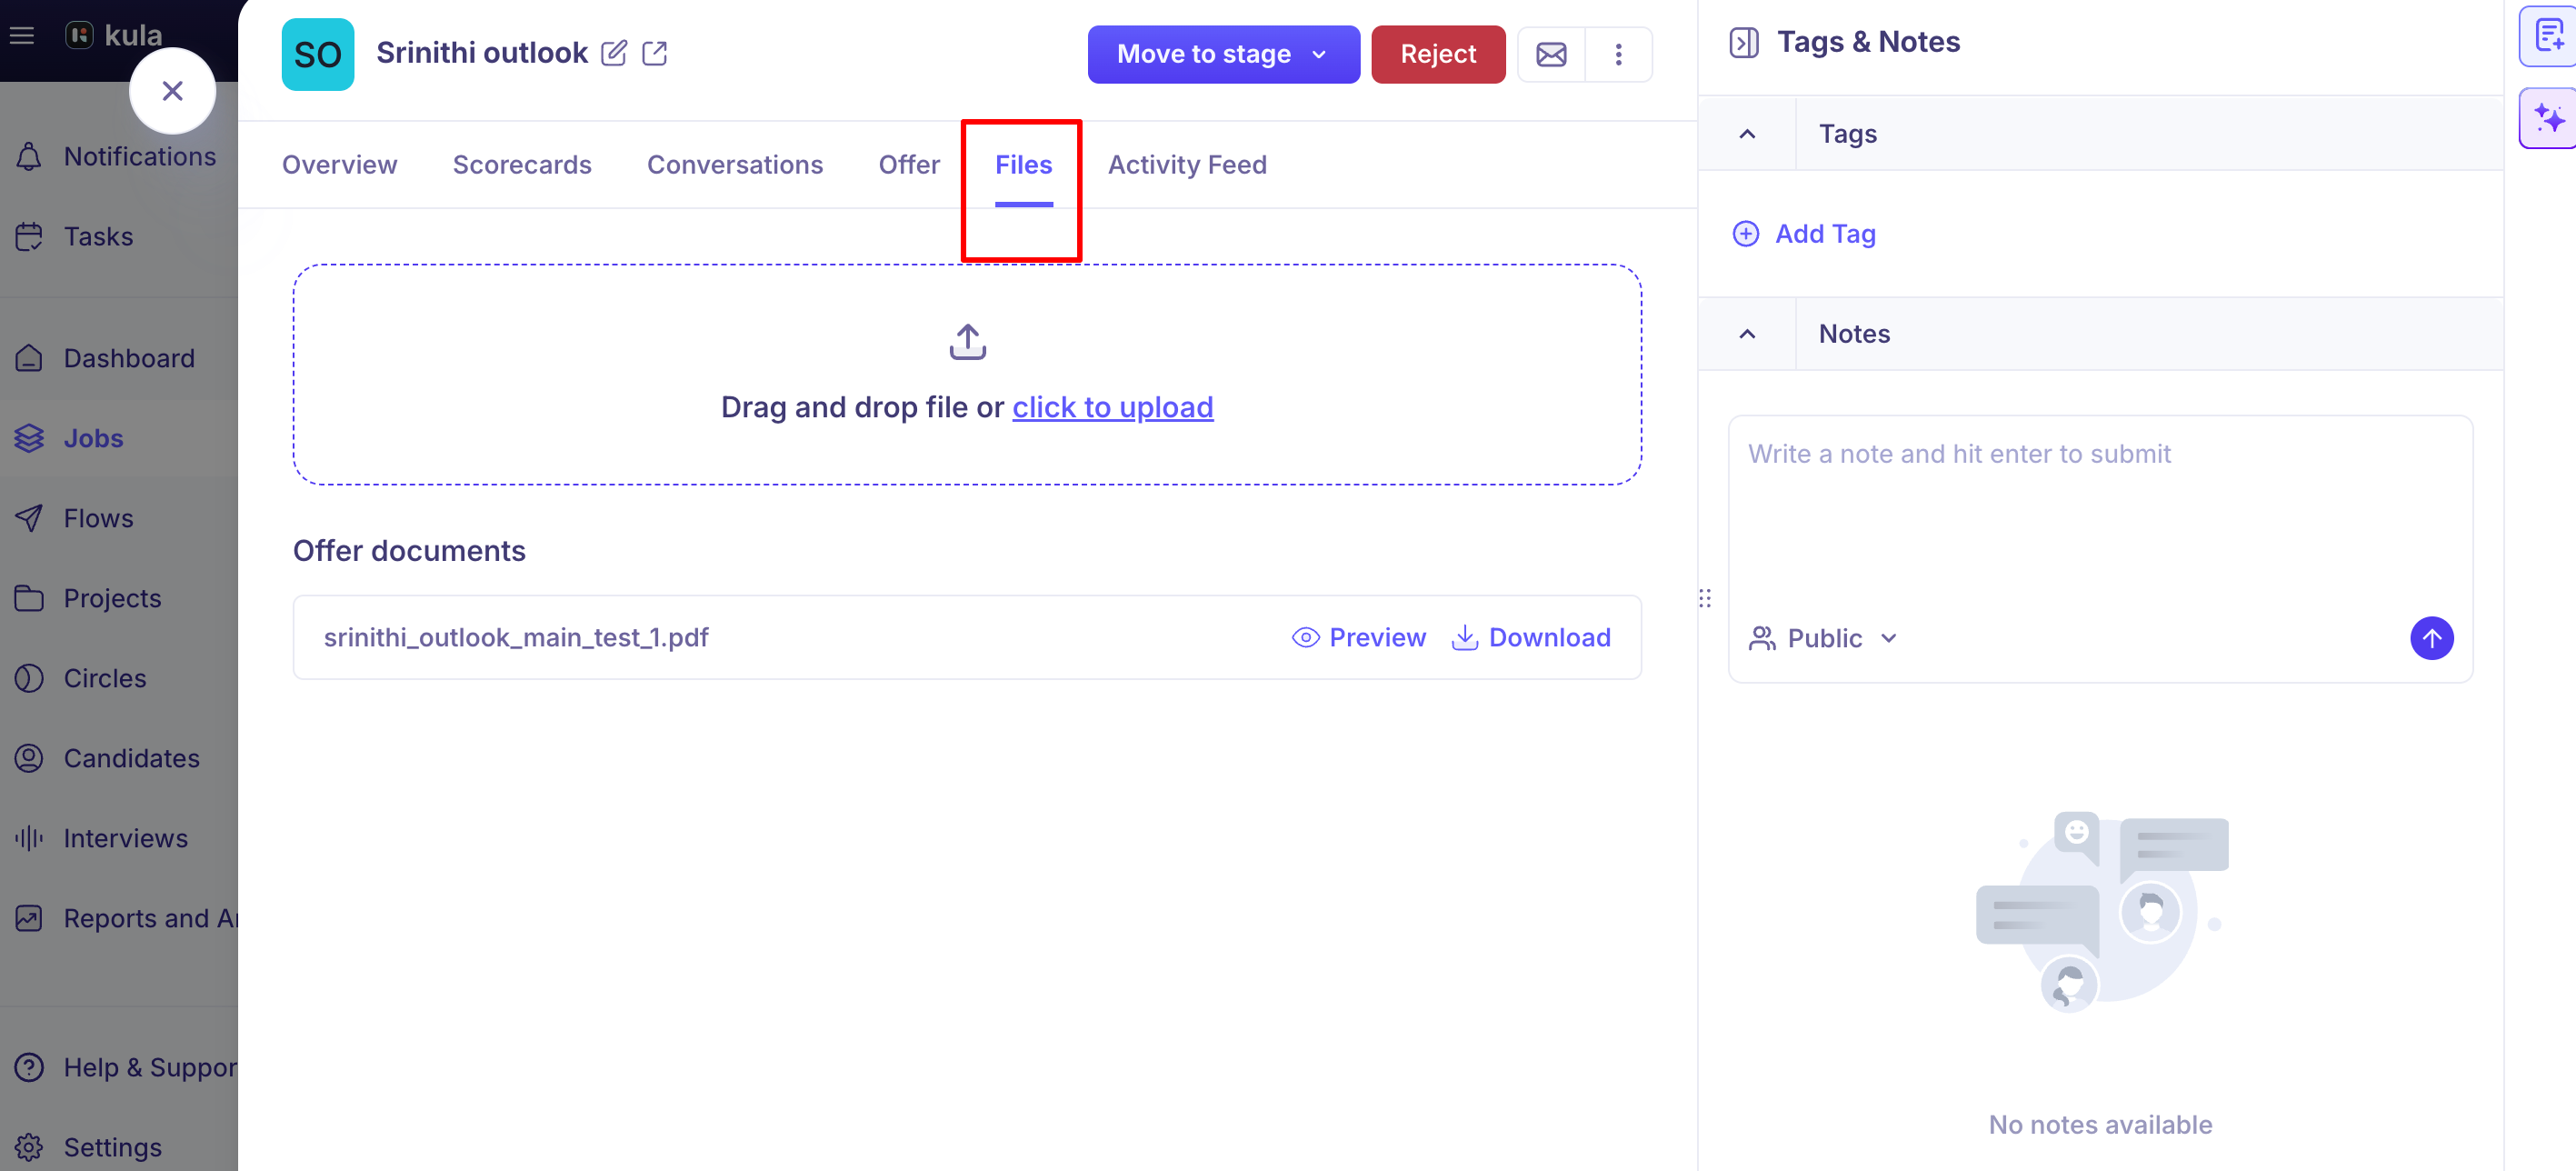Open the three-dot more options menu
The width and height of the screenshot is (2576, 1171).
point(1618,54)
